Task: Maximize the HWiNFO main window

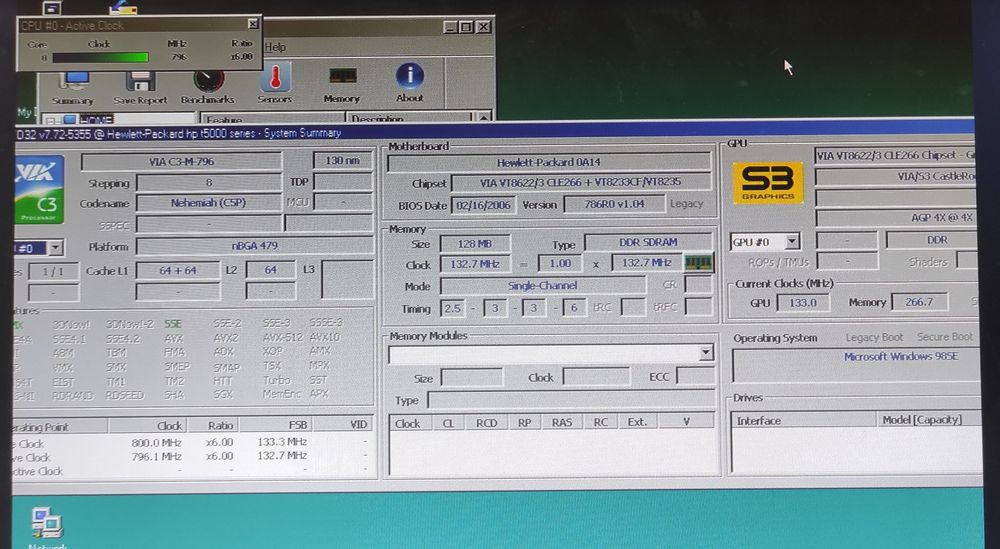Action: 467,27
